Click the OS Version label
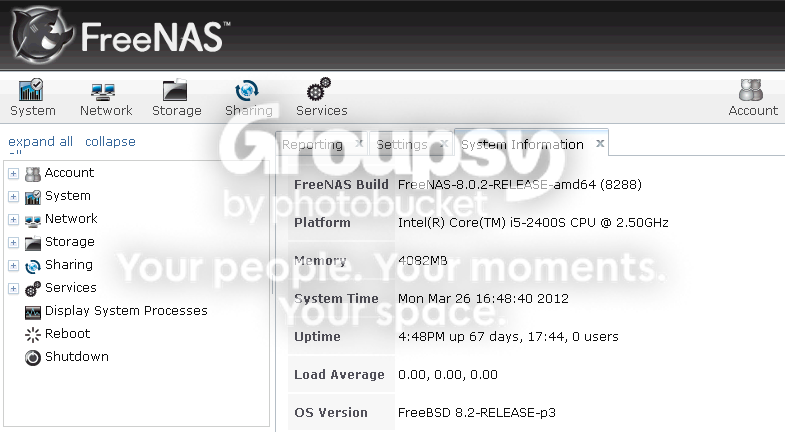This screenshot has width=785, height=432. pyautogui.click(x=330, y=413)
